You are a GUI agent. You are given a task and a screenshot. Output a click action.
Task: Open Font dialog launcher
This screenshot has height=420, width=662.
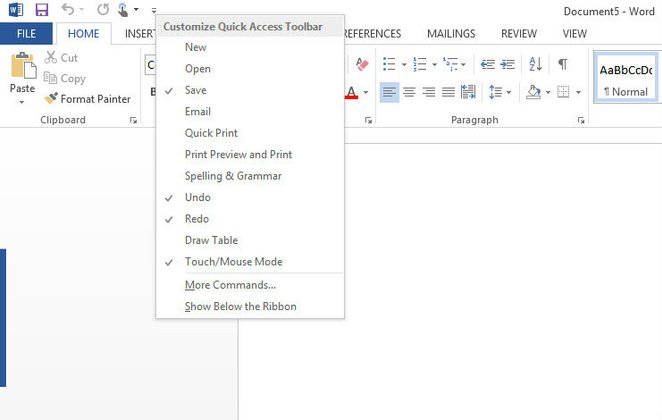point(368,121)
